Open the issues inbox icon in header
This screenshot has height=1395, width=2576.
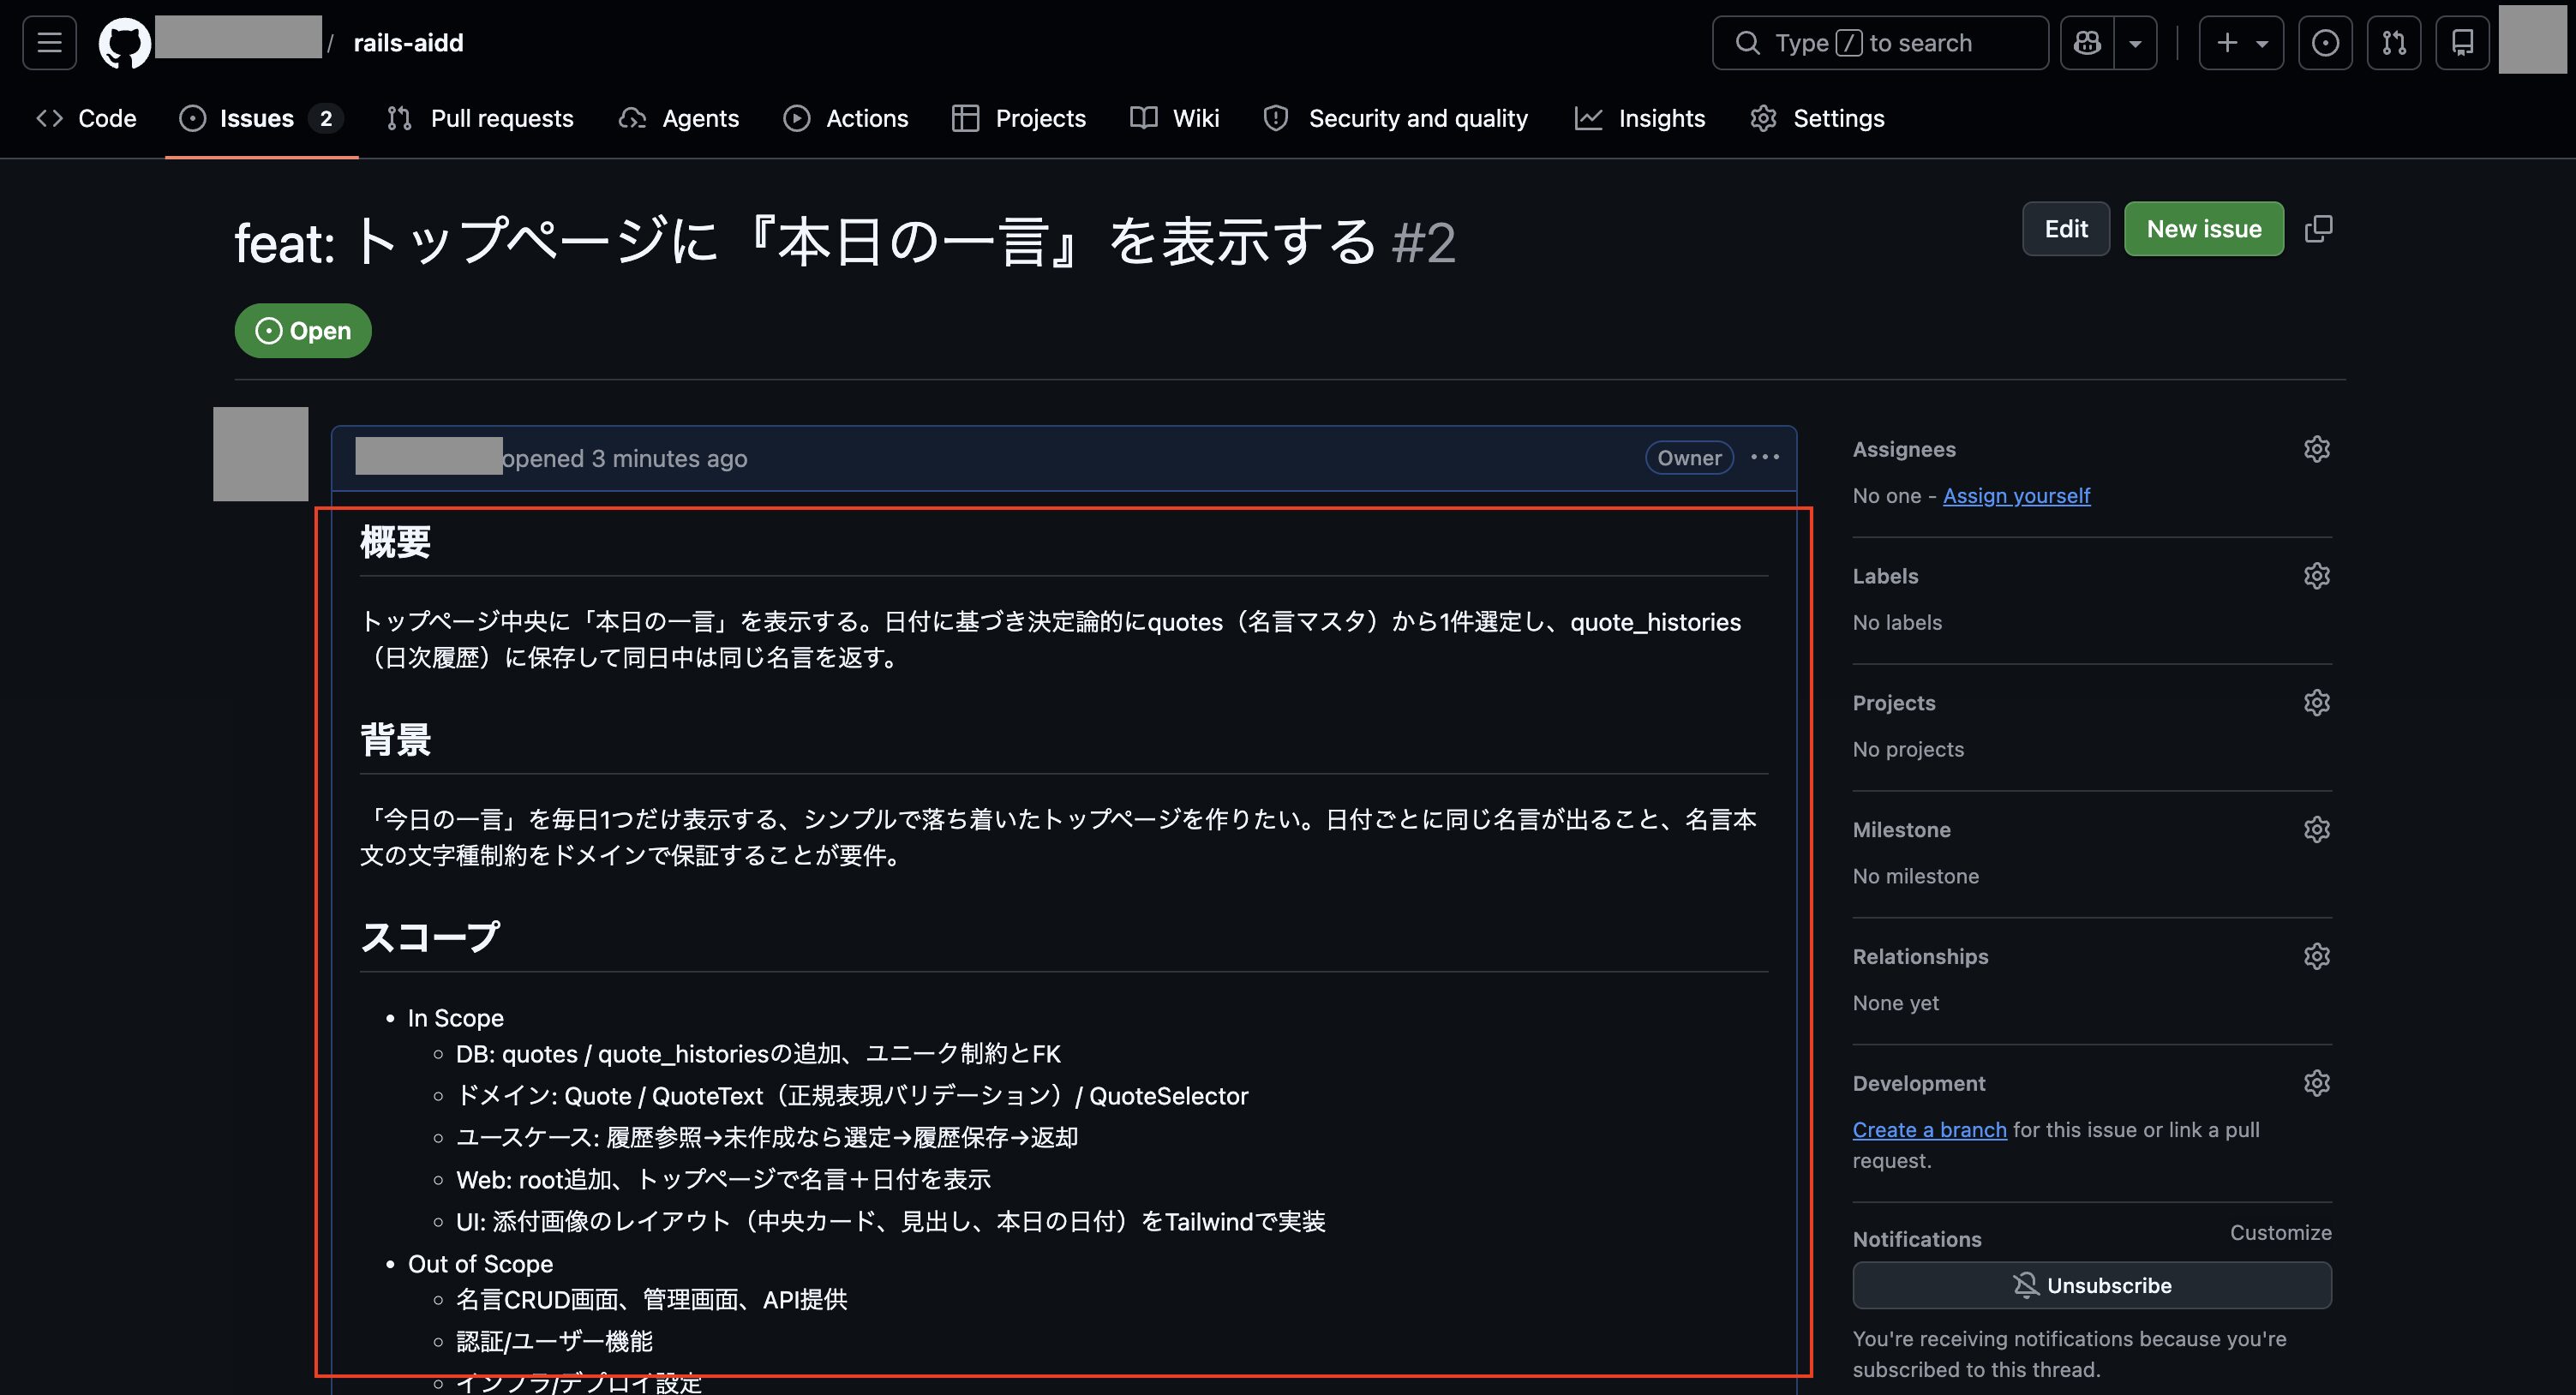2325,43
